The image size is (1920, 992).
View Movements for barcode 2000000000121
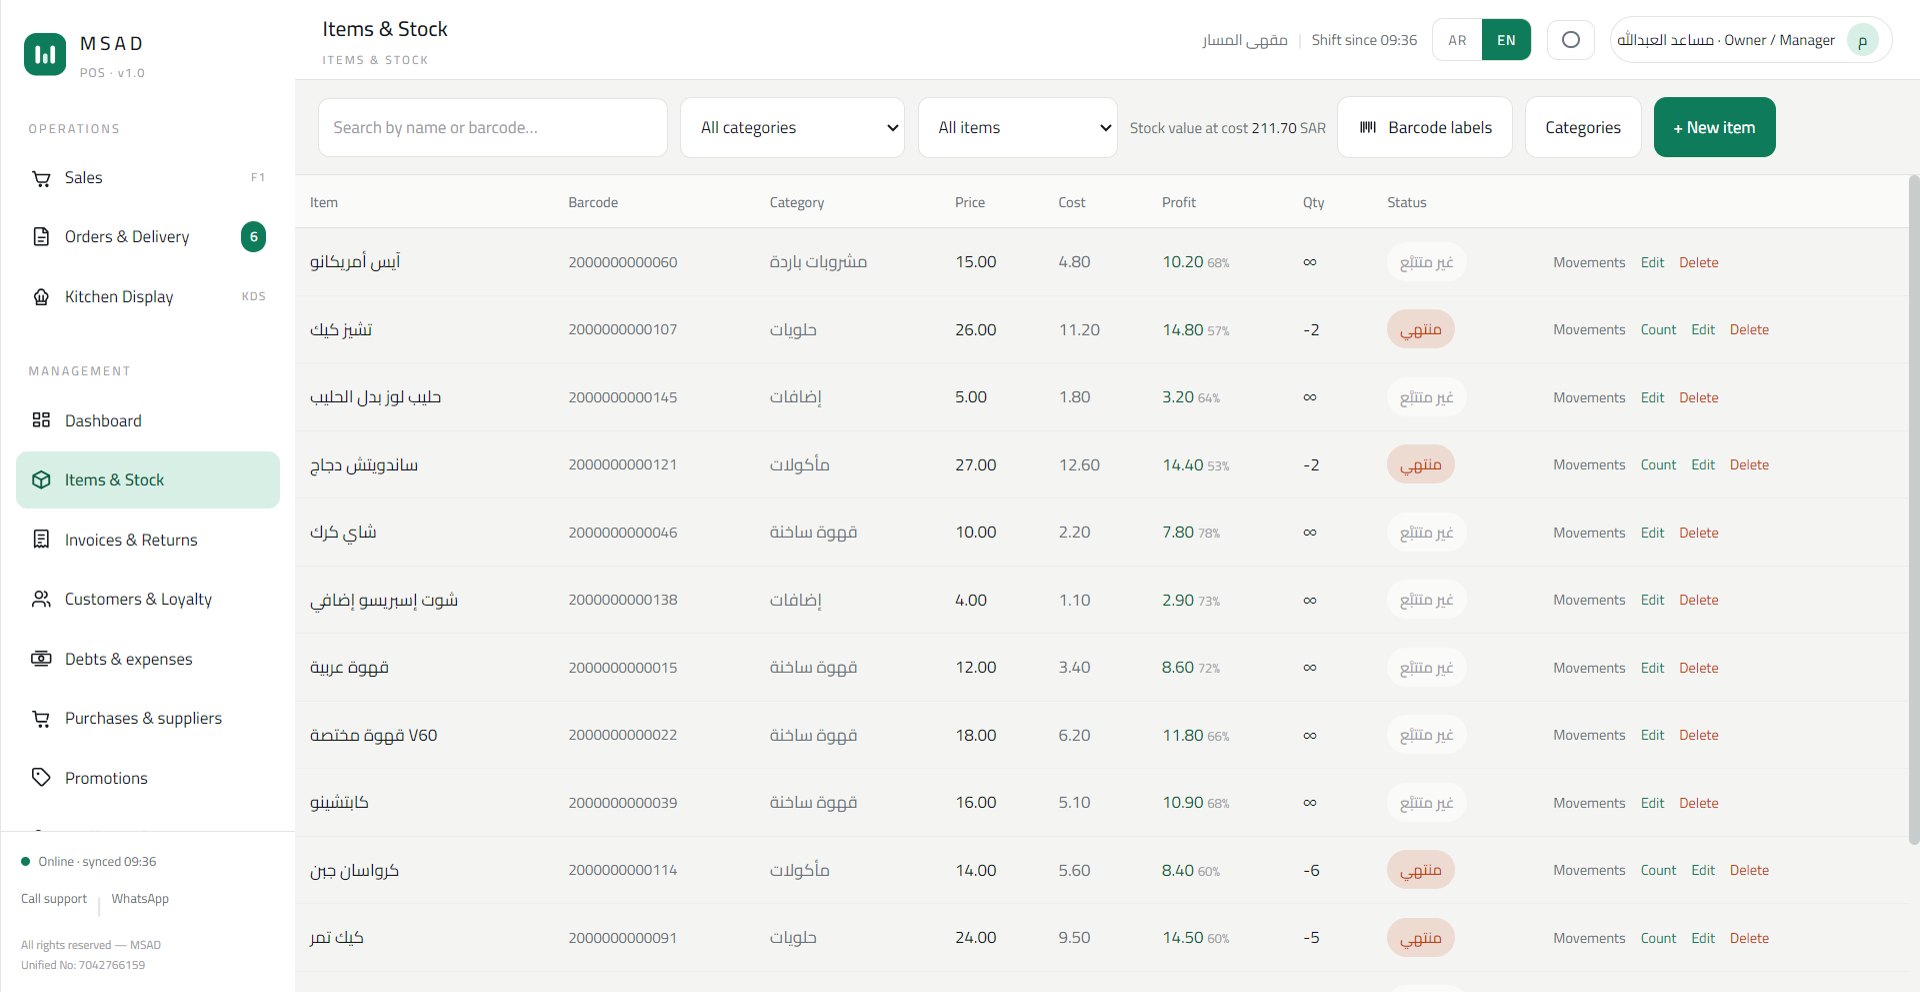[1589, 465]
